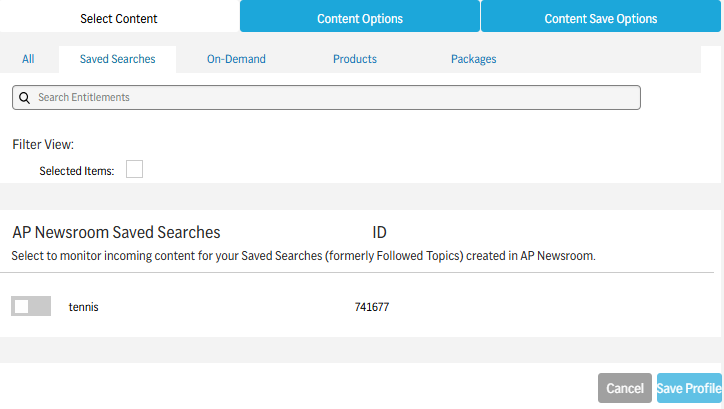Click the Filter View label
The width and height of the screenshot is (724, 409).
[43, 144]
